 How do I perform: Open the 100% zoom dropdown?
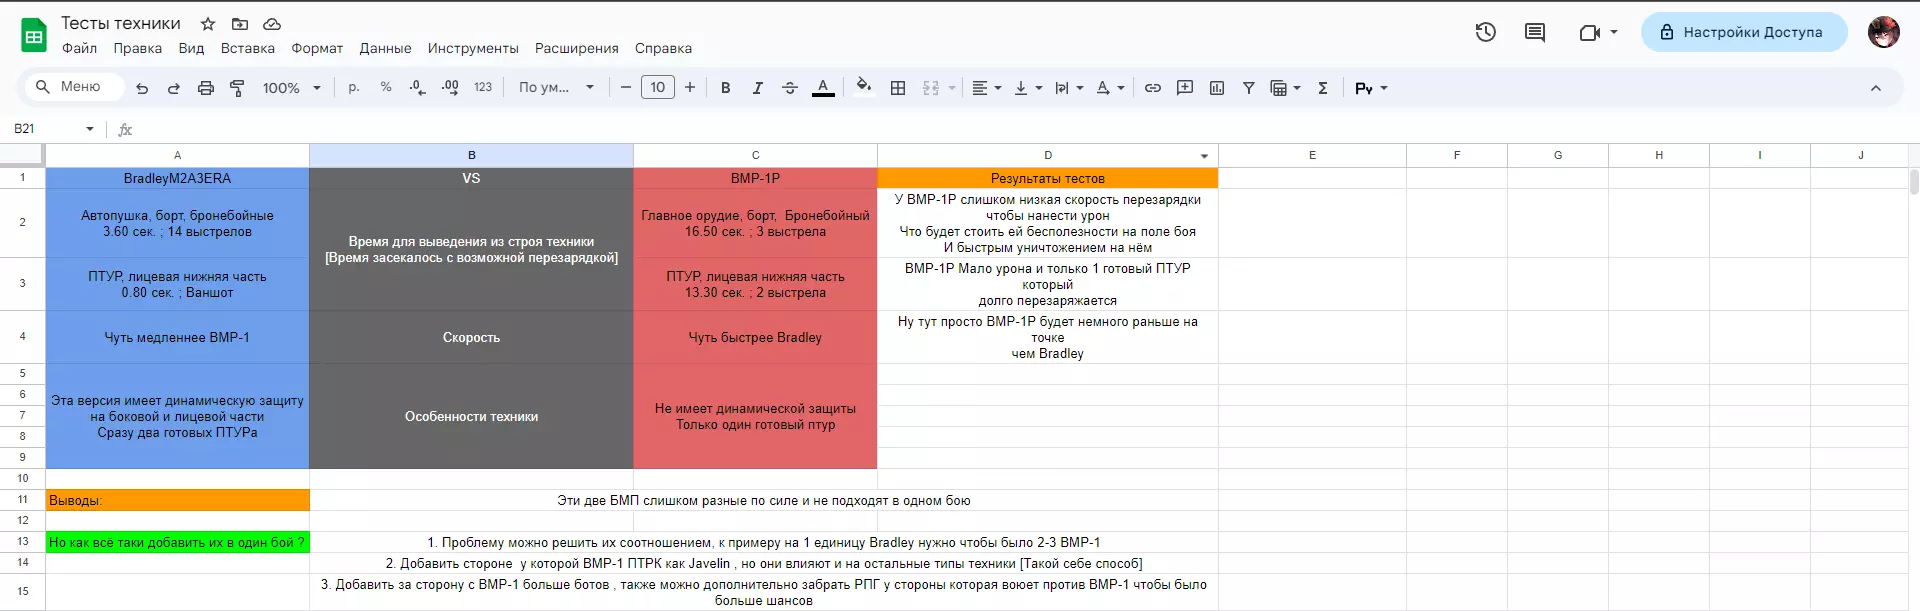[x=291, y=88]
